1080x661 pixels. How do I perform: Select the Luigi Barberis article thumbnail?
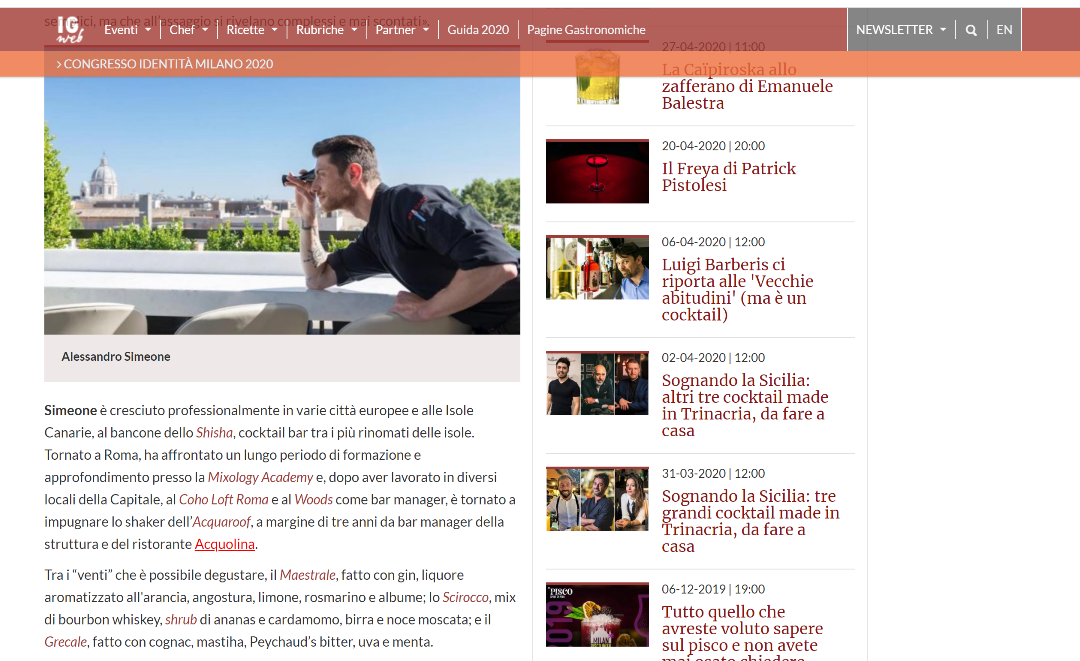click(597, 267)
